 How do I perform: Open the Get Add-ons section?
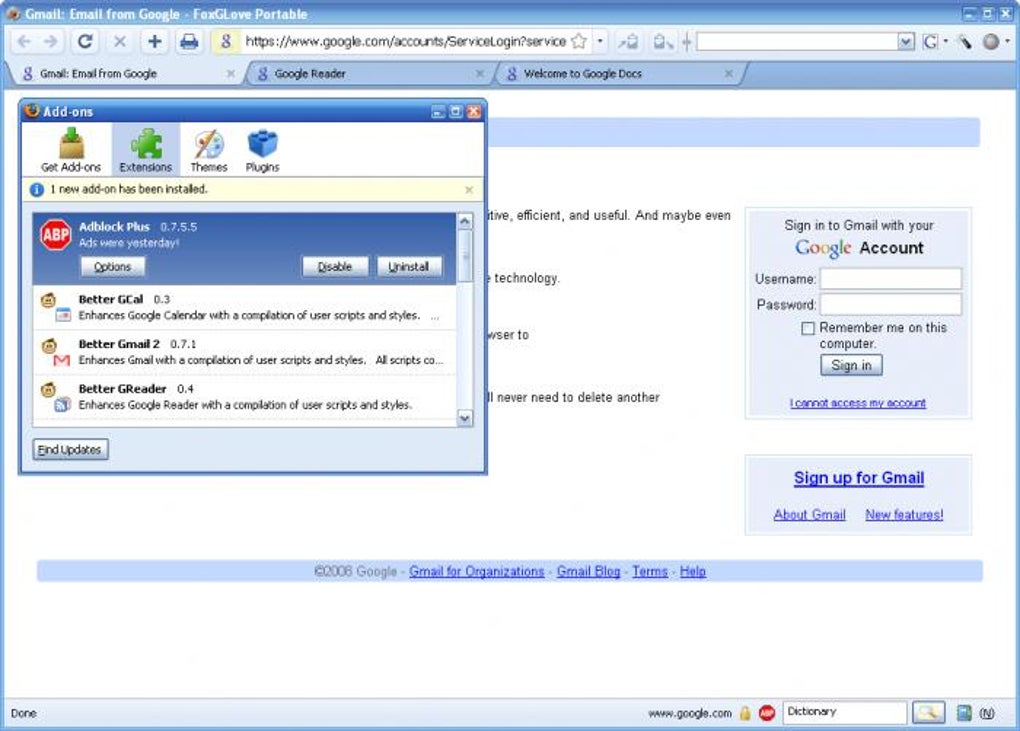pos(71,150)
